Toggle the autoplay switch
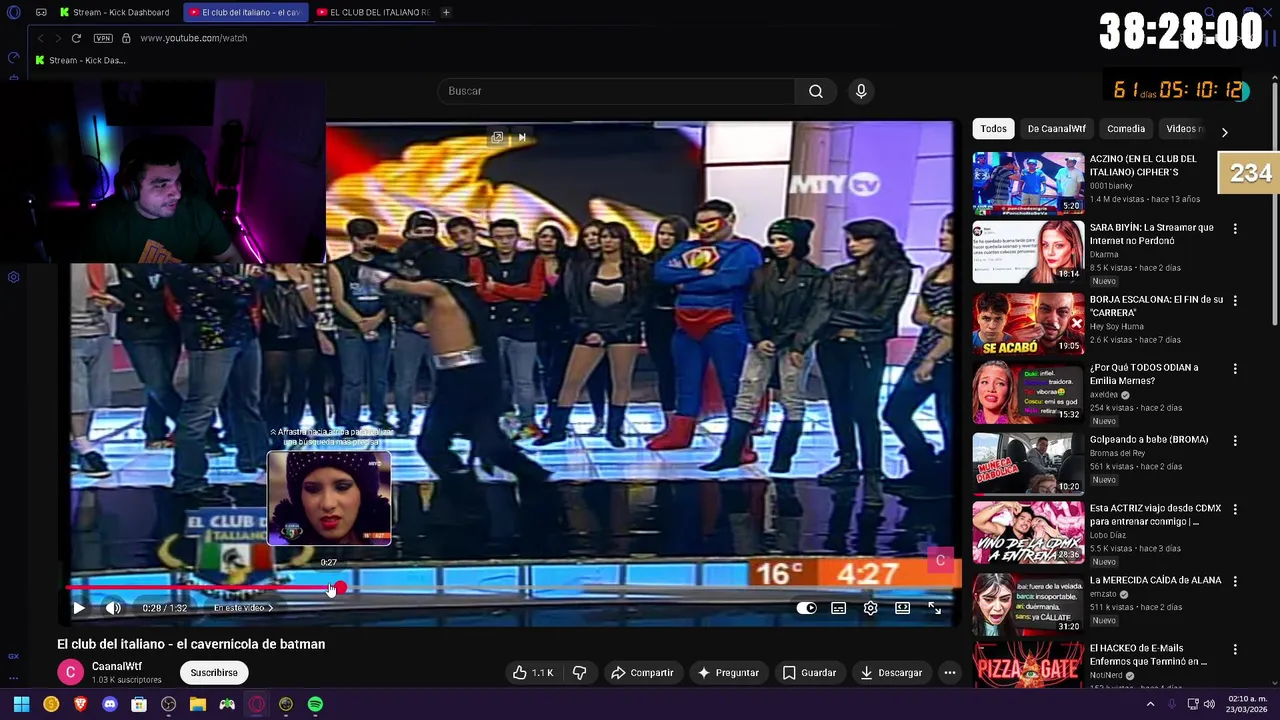The height and width of the screenshot is (720, 1280). [x=806, y=608]
